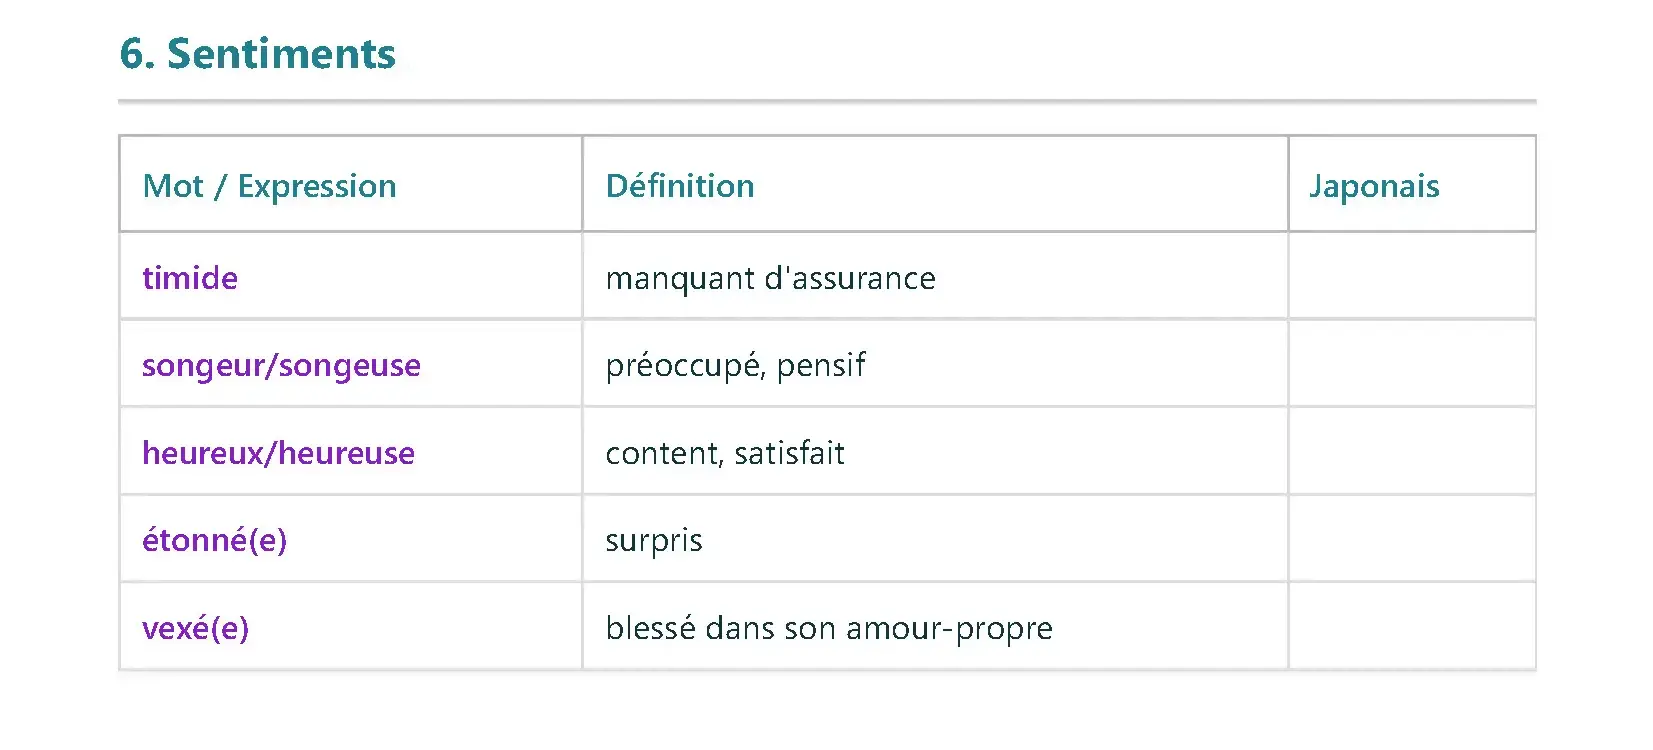The image size is (1653, 750).
Task: Click the word "vexé(e)"
Action: pos(195,628)
